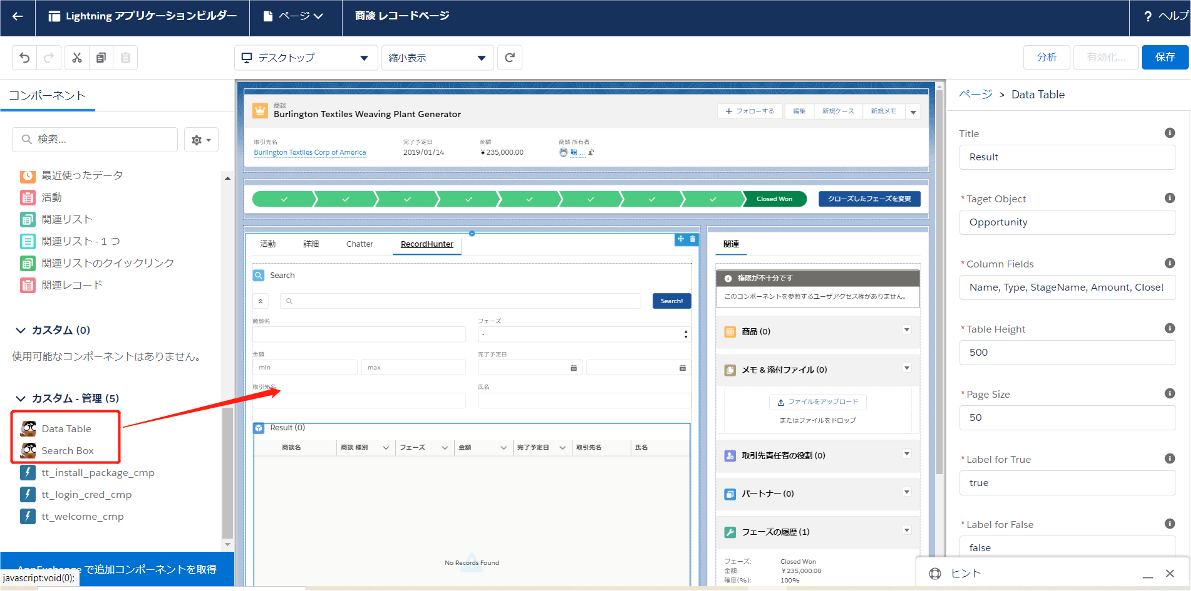Switch to the 詳細 tab on the canvas
This screenshot has width=1191, height=591.
311,244
